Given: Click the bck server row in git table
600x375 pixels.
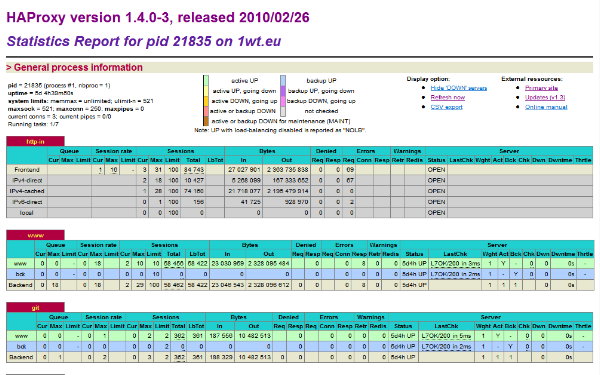Looking at the screenshot, I should pyautogui.click(x=300, y=346).
